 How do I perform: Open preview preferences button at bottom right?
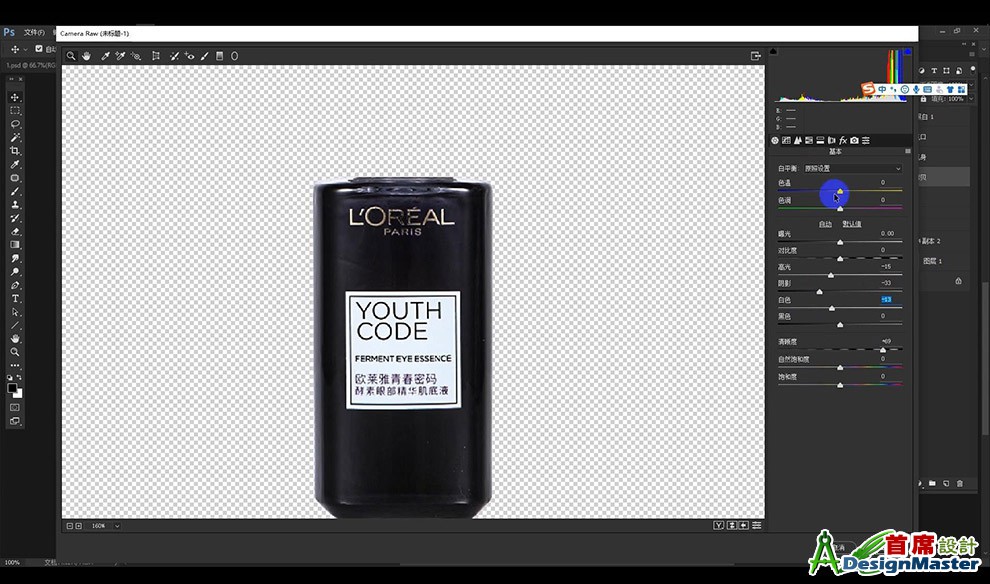[x=756, y=525]
